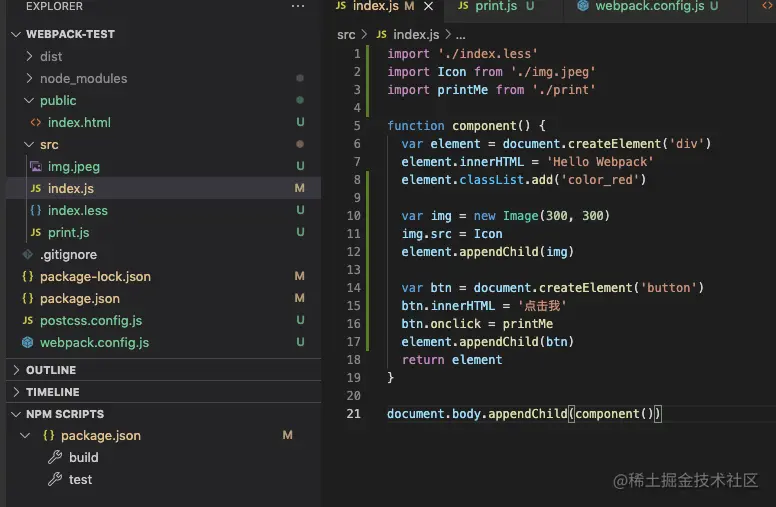Open print.js from the explorer tree

coord(69,233)
